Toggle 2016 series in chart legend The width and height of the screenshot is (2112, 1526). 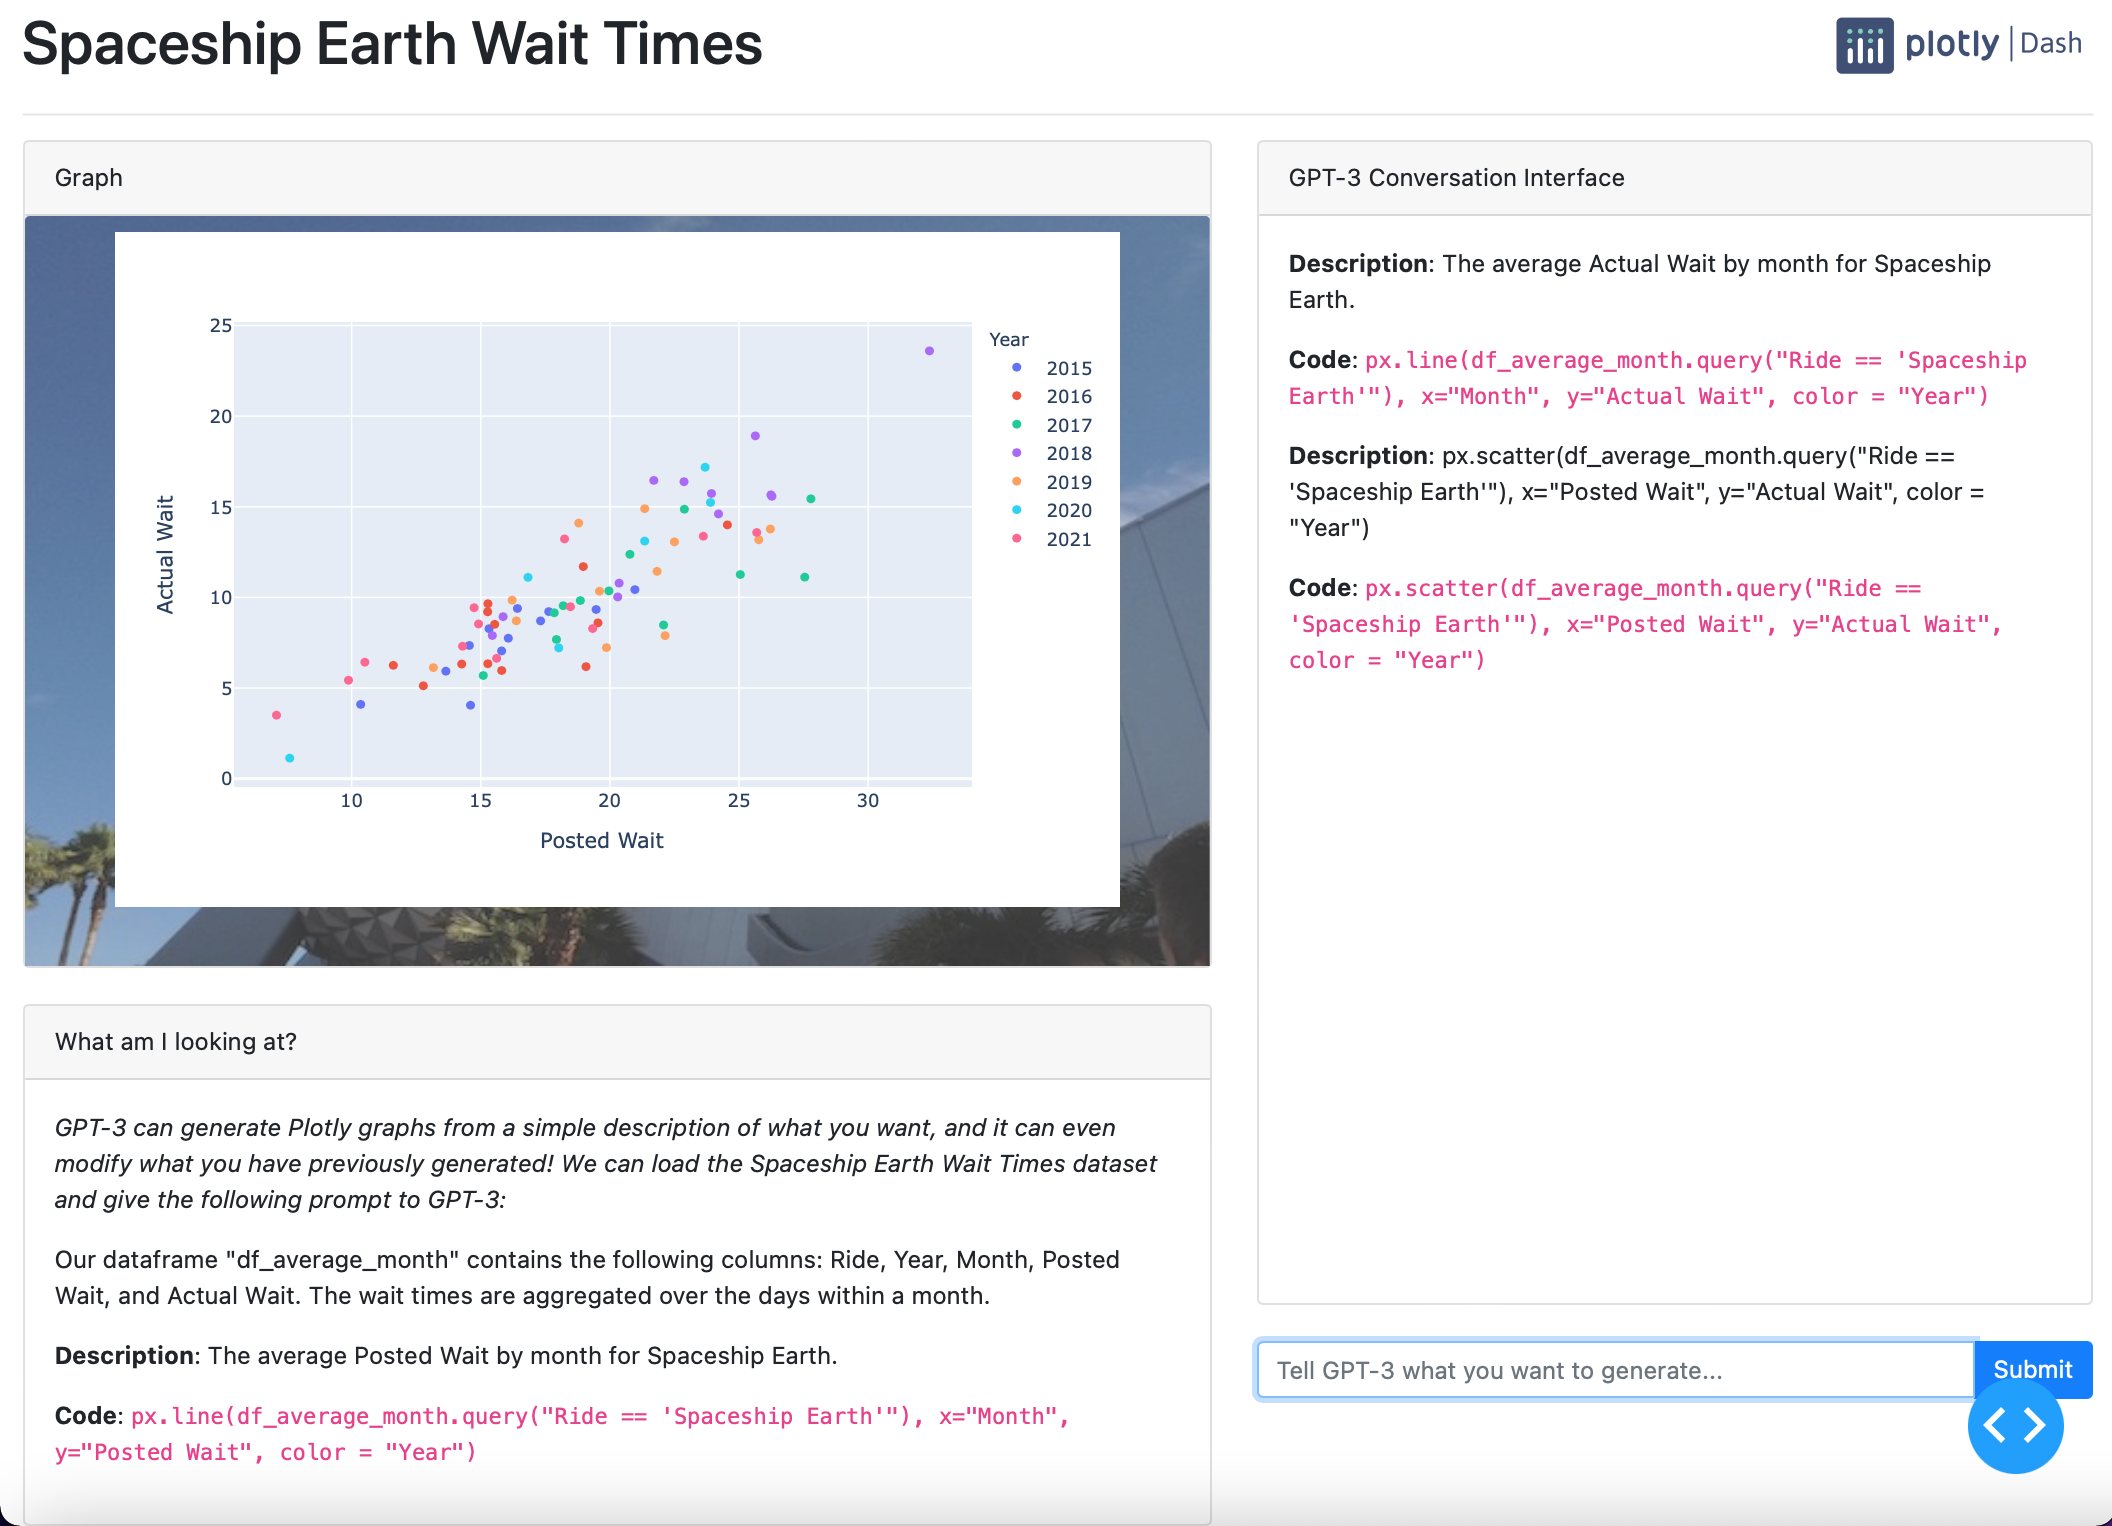(x=1068, y=397)
